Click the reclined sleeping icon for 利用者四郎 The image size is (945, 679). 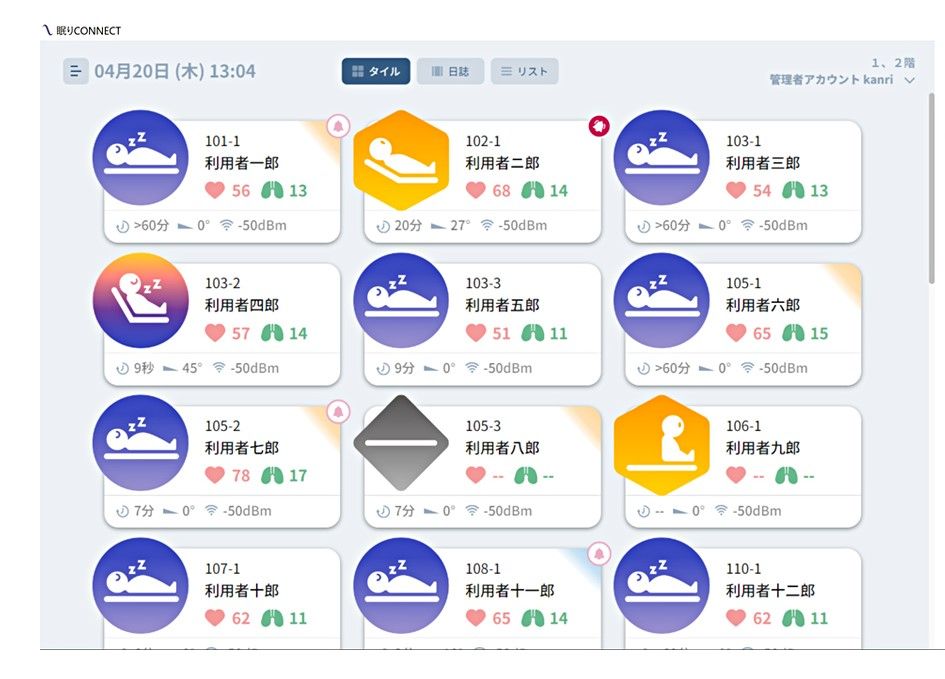140,300
